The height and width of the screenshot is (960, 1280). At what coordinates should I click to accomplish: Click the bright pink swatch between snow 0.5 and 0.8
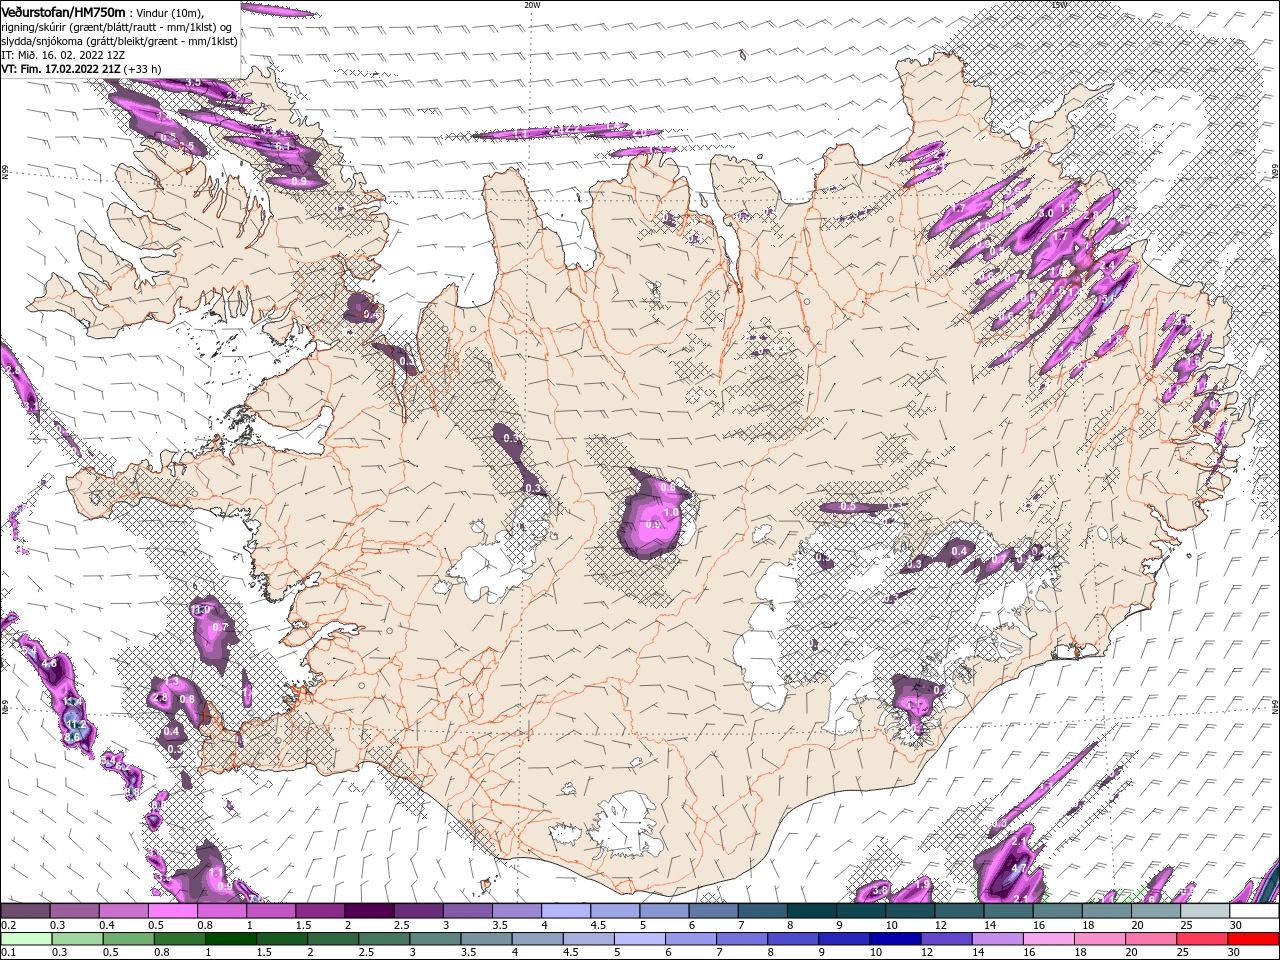click(172, 911)
